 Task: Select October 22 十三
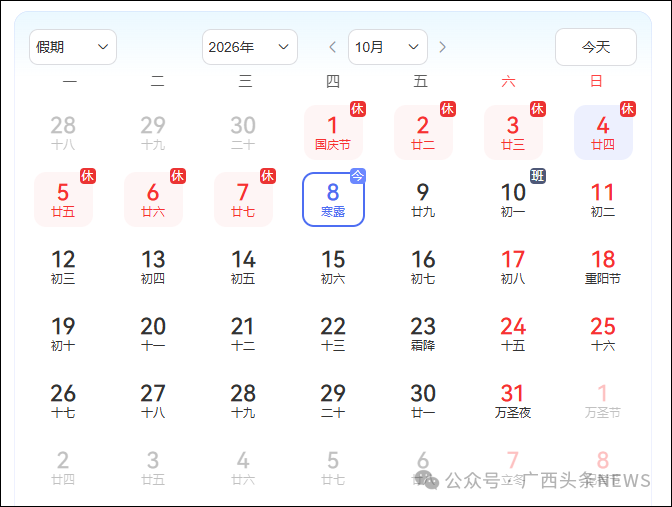pos(333,333)
